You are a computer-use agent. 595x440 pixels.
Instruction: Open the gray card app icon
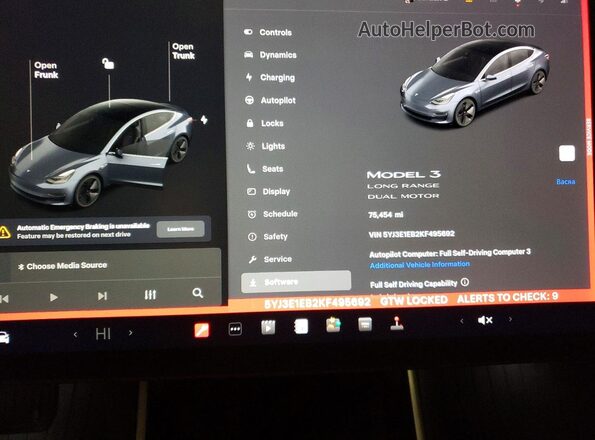365,324
